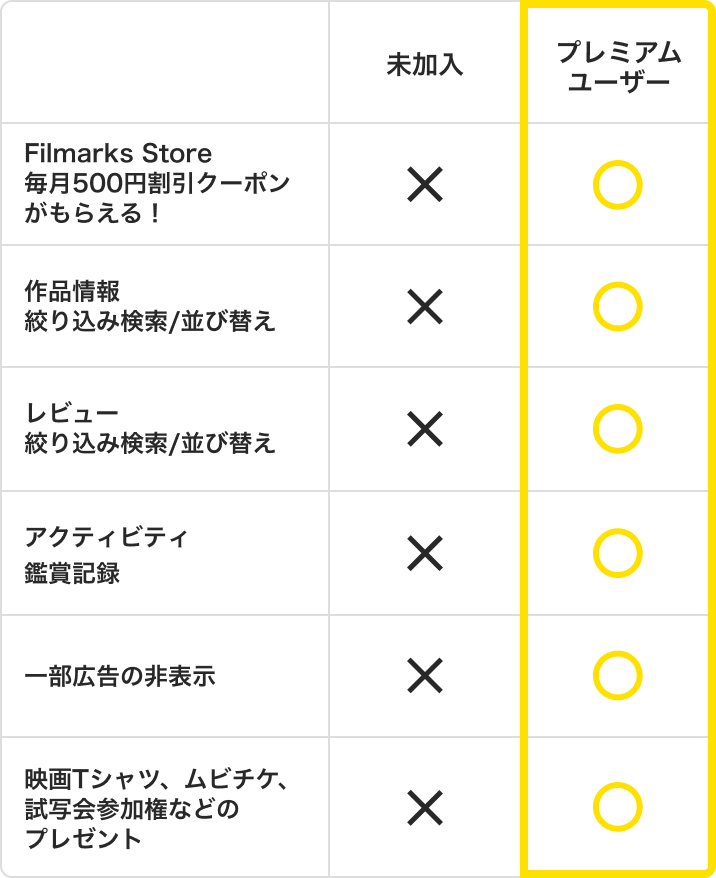Click the yellow circle for プレゼント row
This screenshot has width=716, height=878.
coord(617,806)
